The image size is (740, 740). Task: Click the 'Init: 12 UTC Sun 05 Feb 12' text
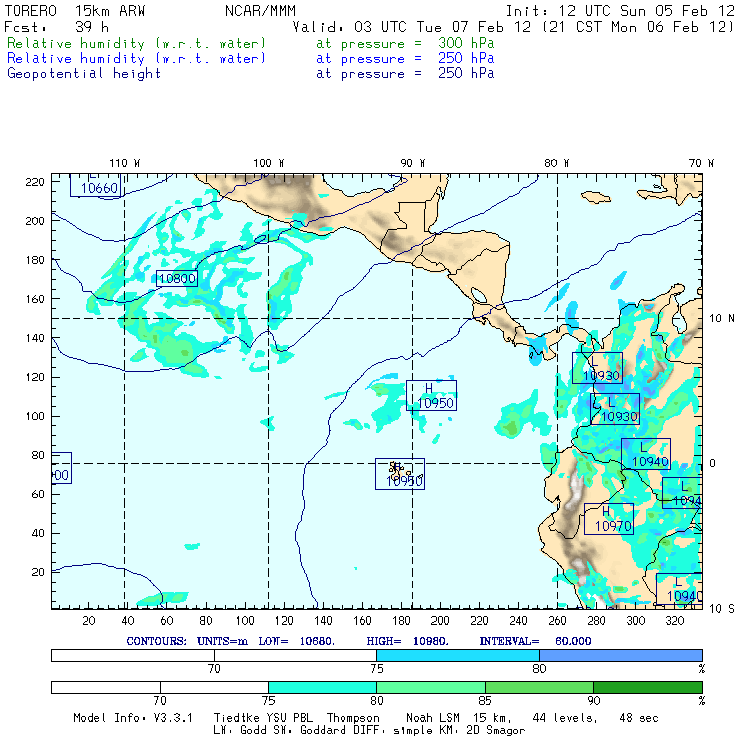(x=620, y=11)
